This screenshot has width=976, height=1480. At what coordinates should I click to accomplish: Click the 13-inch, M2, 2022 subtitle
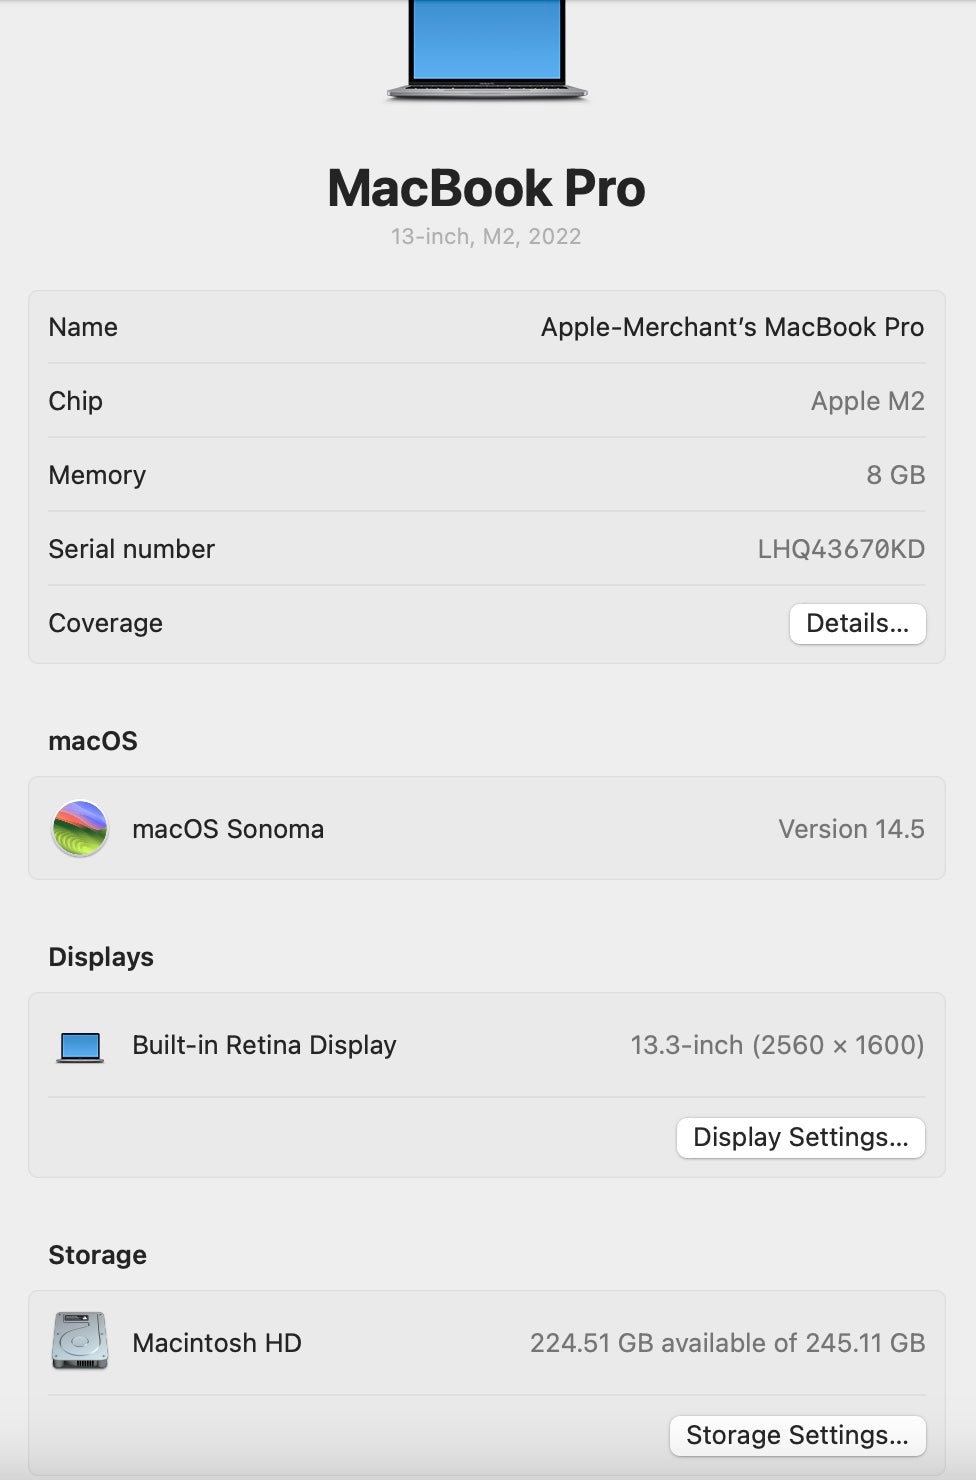486,237
